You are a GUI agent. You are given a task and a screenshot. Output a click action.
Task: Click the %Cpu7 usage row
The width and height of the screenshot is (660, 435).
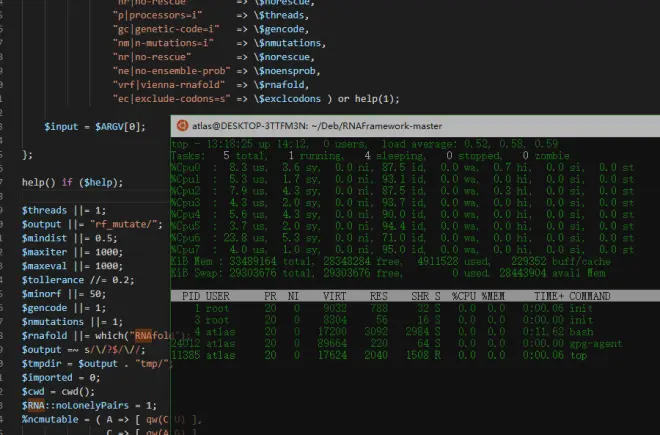click(x=402, y=249)
